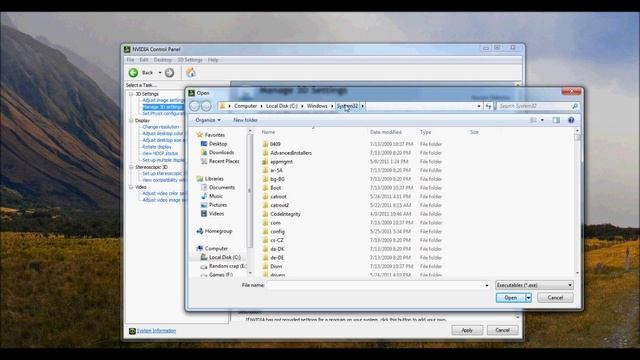Open the System Information link
Screen dimensions: 640x360
point(156,331)
